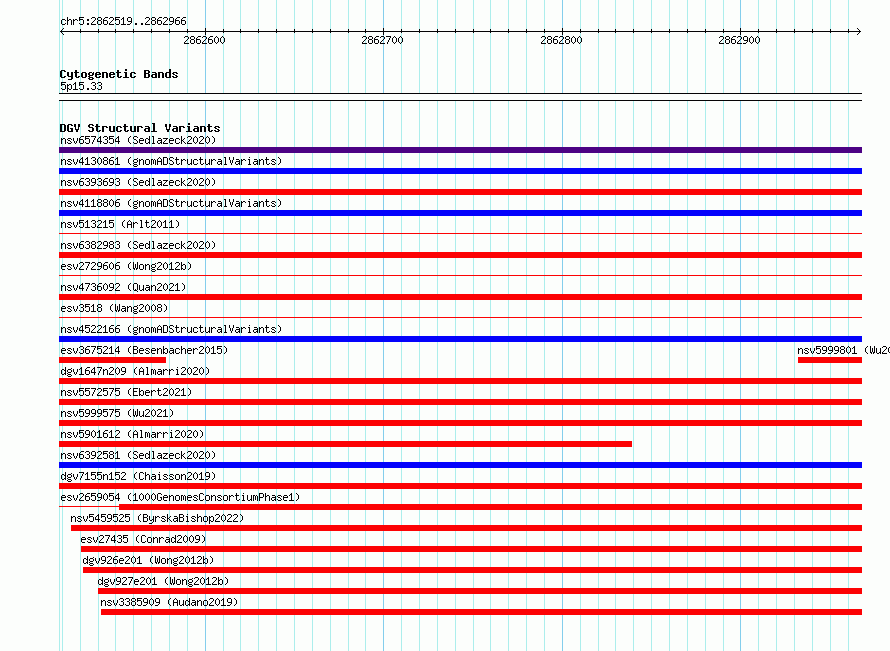Open dgv926e201 (Wong2012b) label
Screen dimensions: 890x651
tap(148, 560)
